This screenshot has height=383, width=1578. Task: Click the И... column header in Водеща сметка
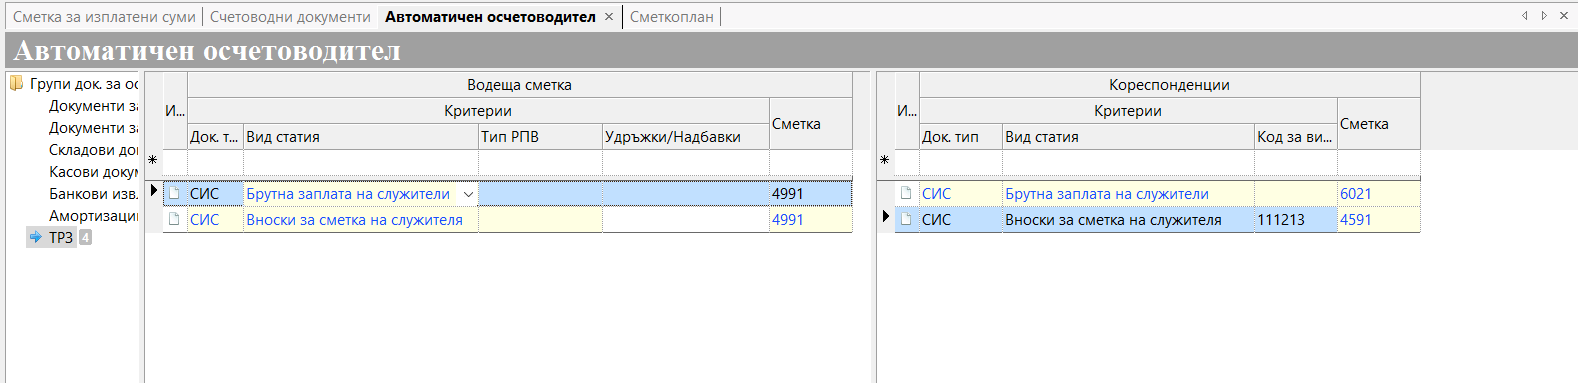[175, 111]
